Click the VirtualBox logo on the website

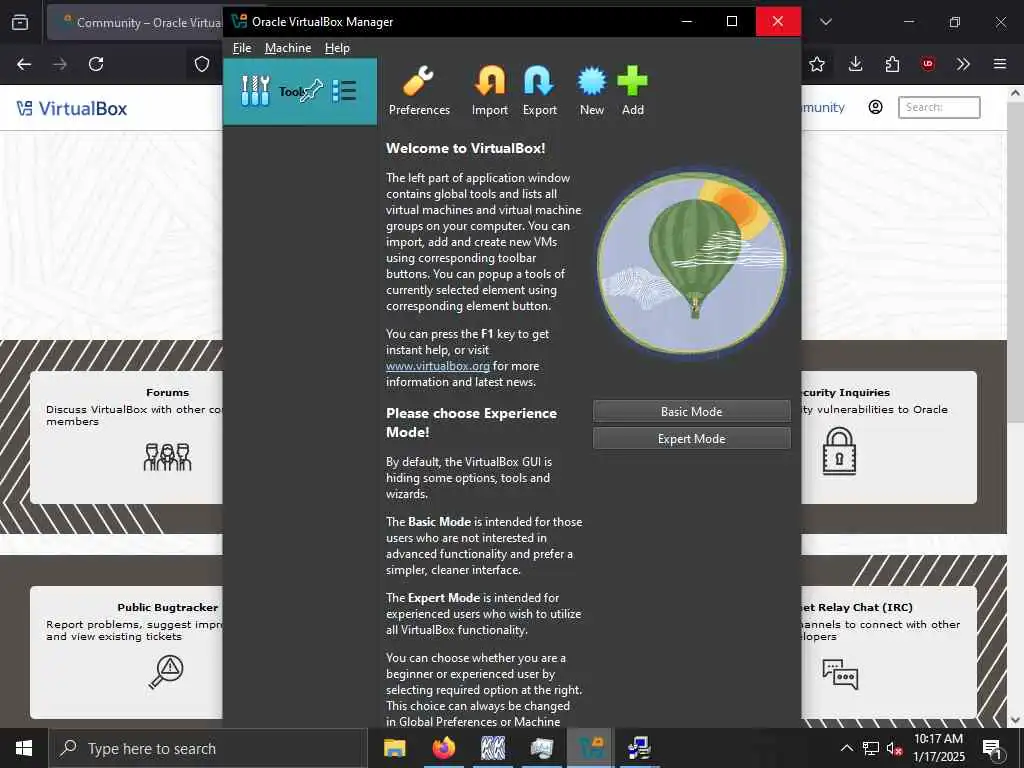click(72, 108)
